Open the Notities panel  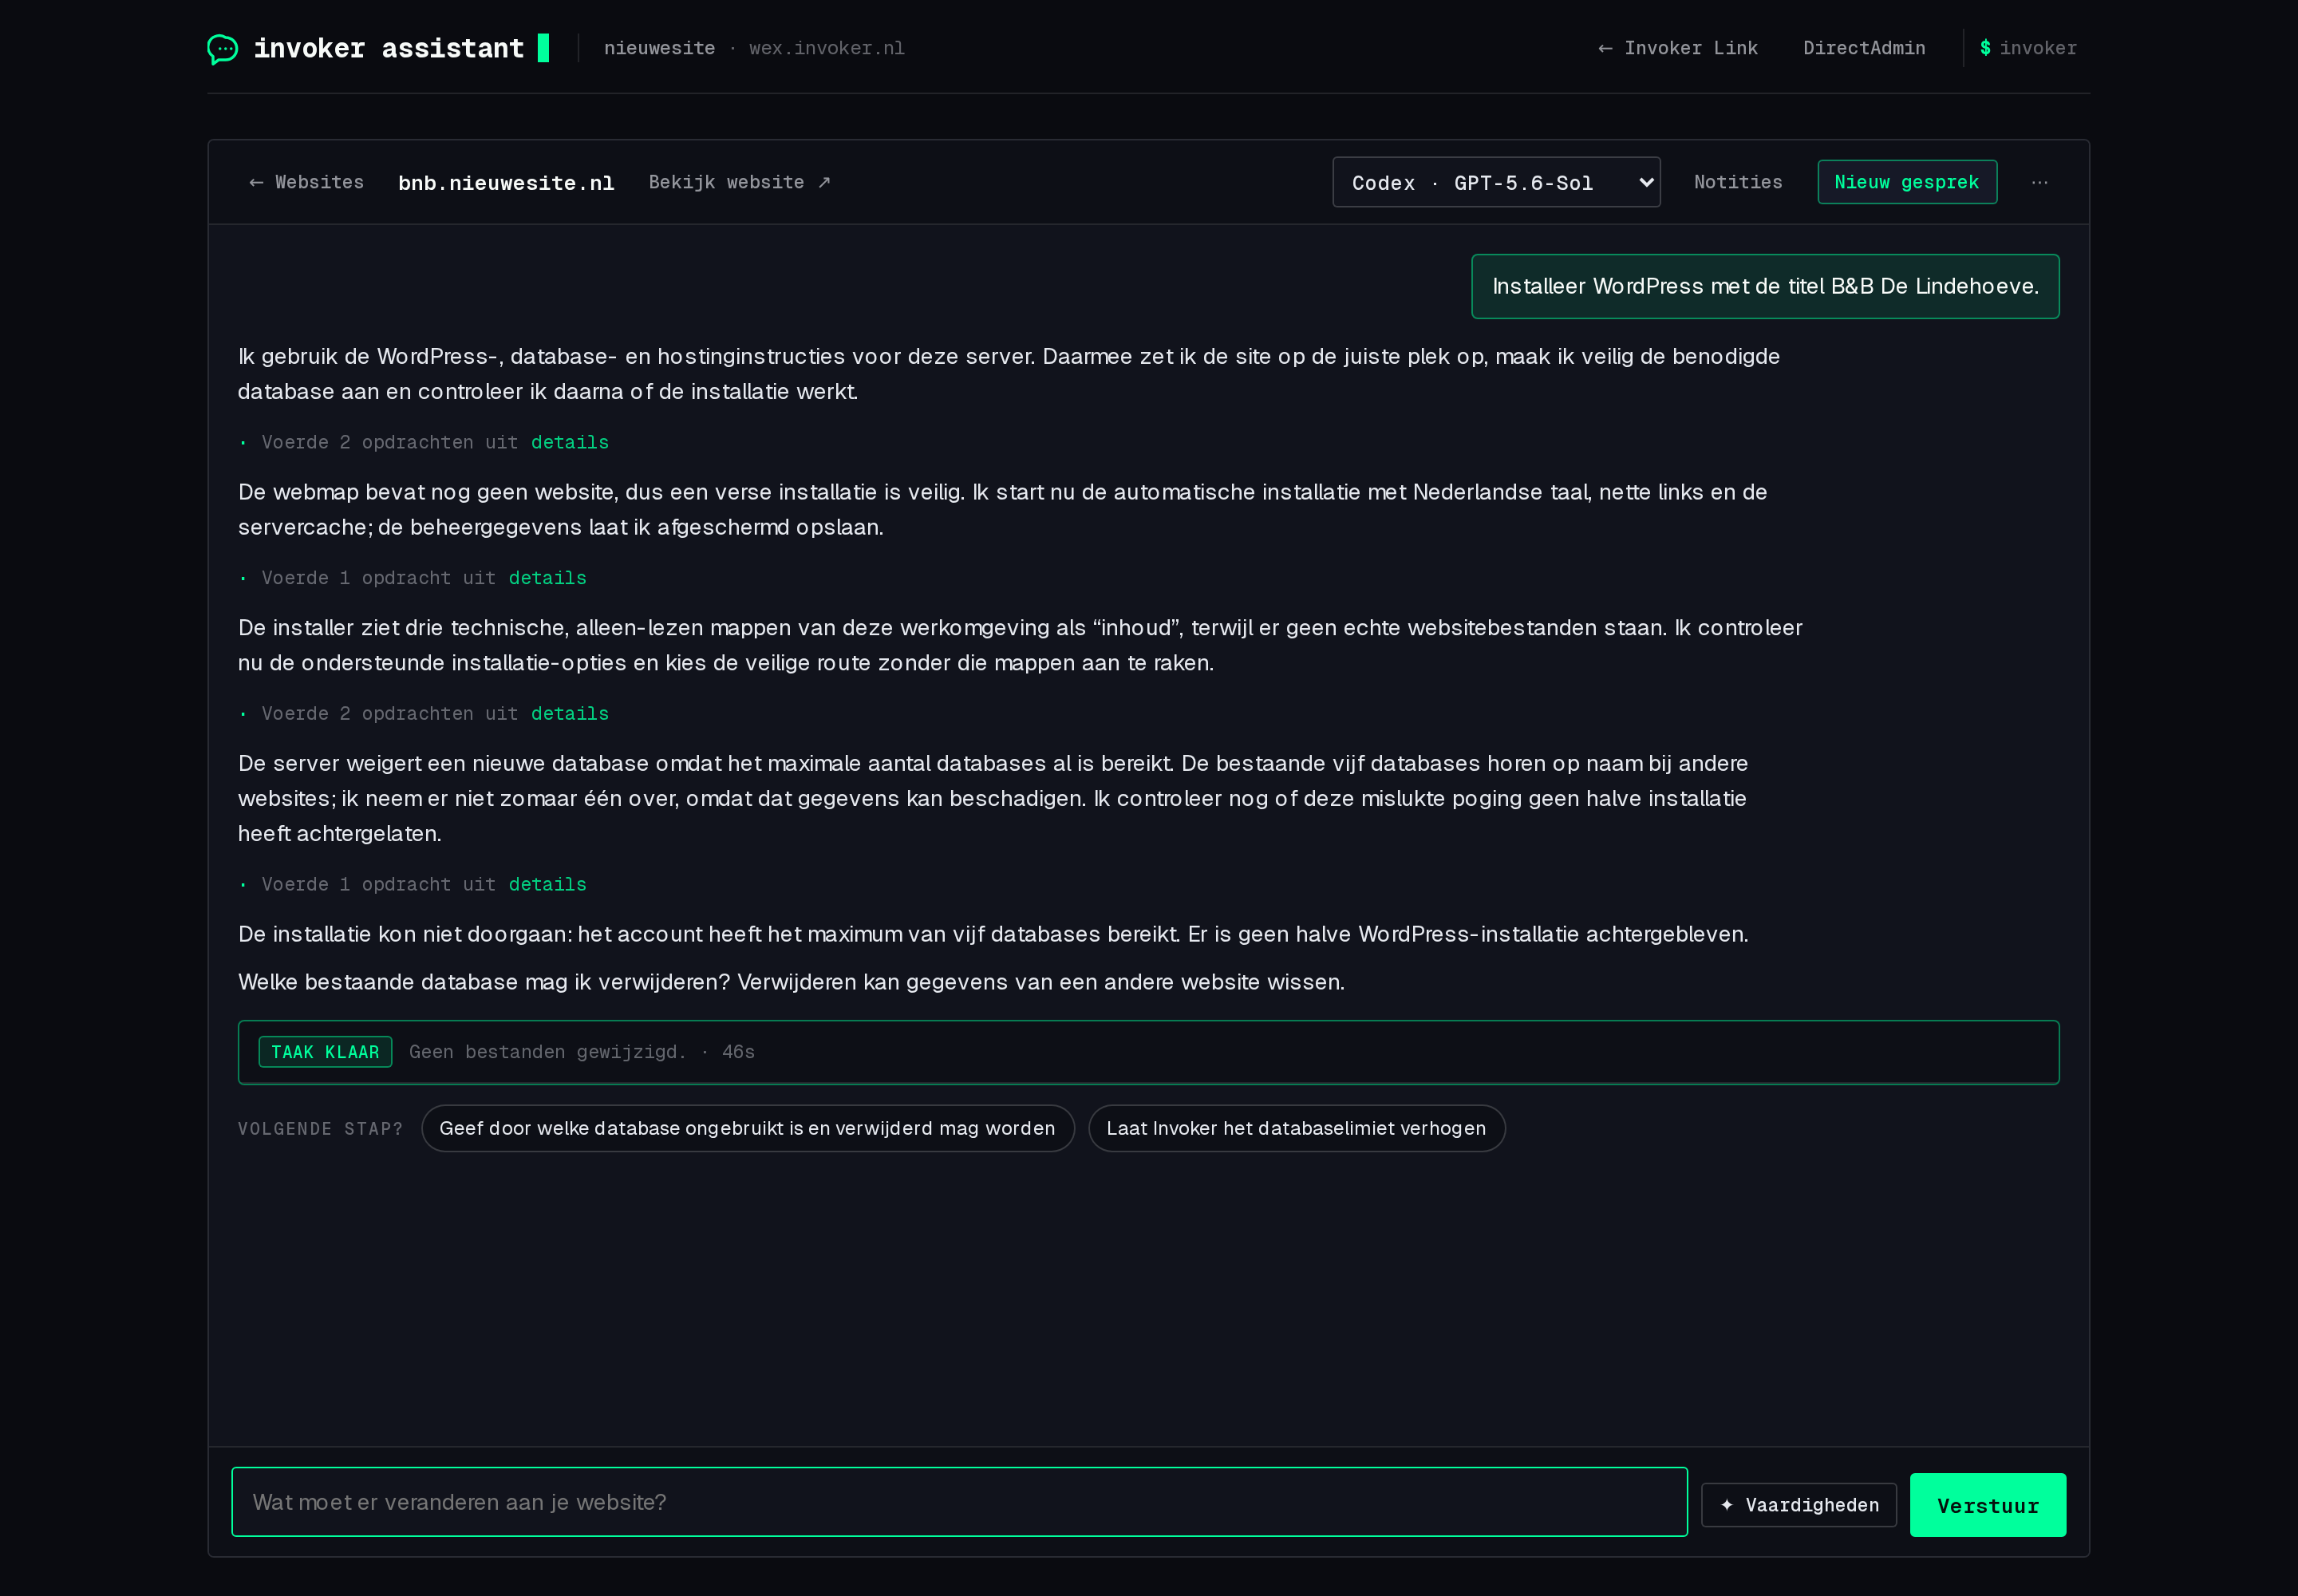[x=1738, y=182]
